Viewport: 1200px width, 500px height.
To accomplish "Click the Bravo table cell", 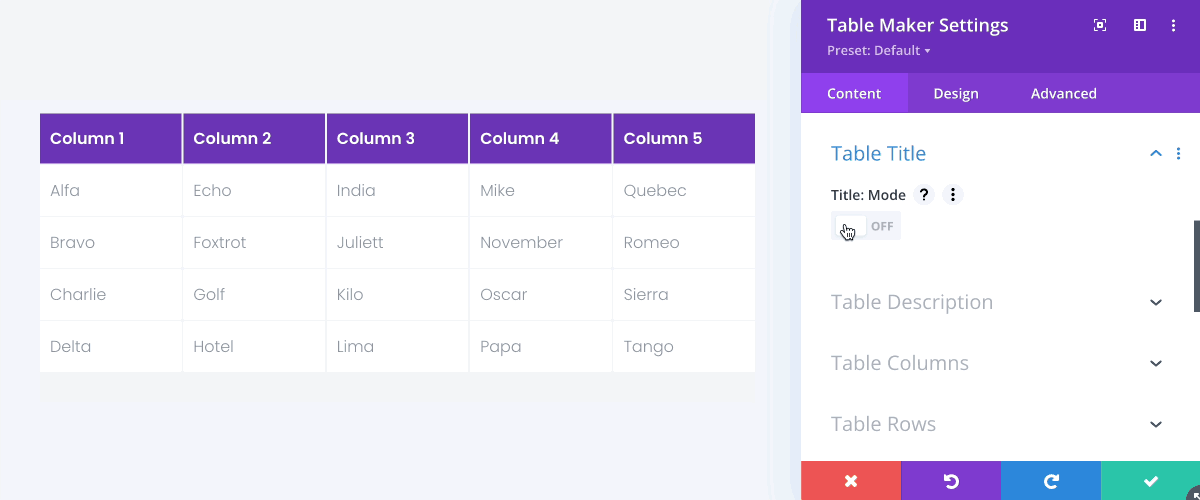I will (111, 243).
